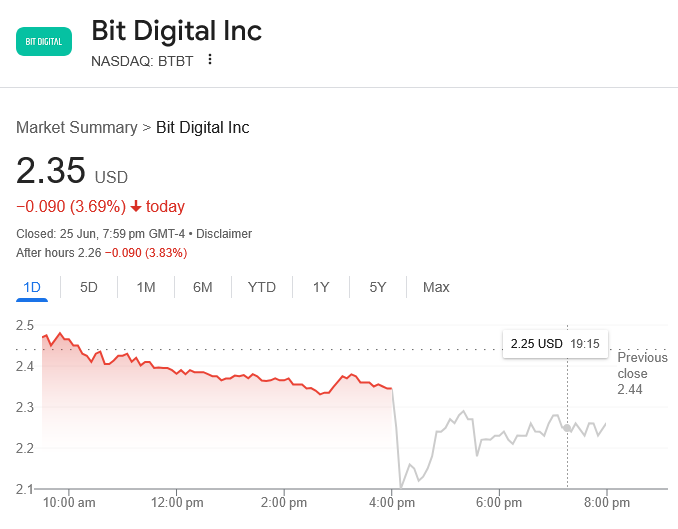Click the 2.35 USD price value

point(51,172)
